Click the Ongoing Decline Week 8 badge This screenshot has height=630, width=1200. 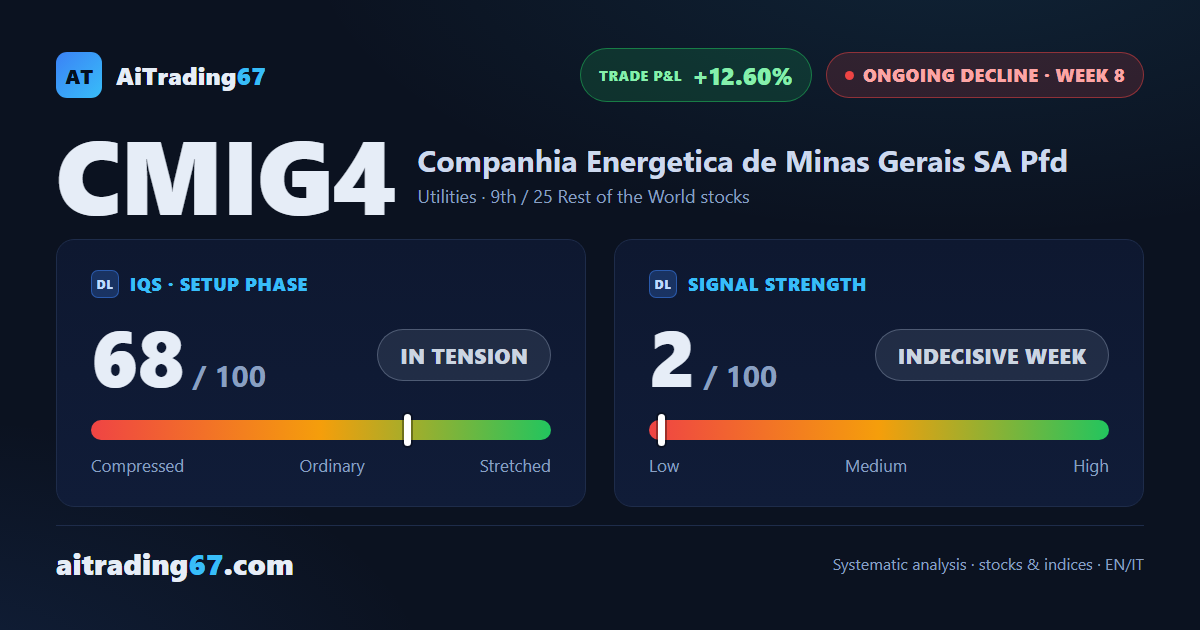985,75
